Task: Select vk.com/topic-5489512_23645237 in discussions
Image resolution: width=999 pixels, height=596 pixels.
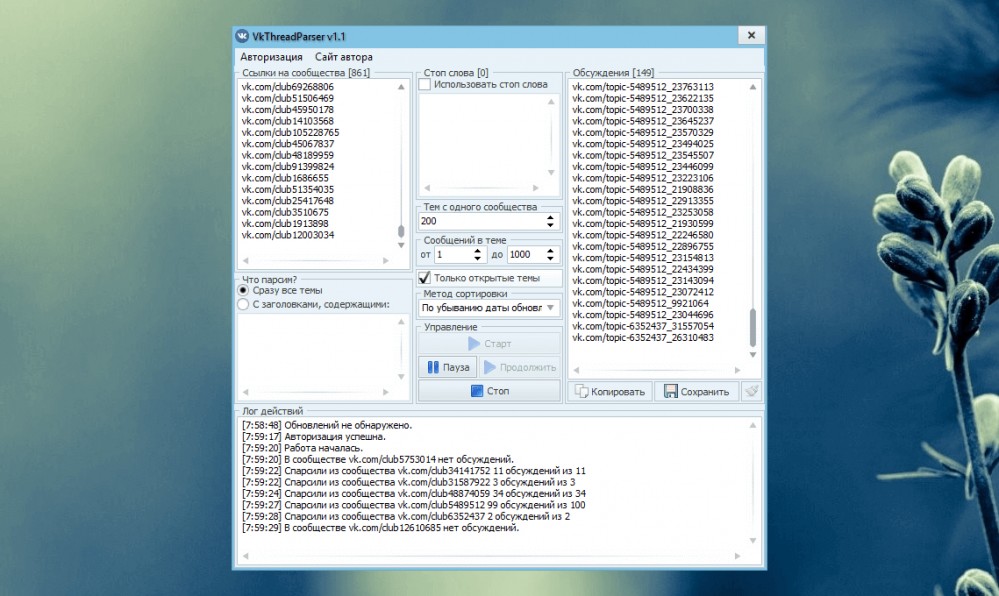Action: [x=643, y=121]
